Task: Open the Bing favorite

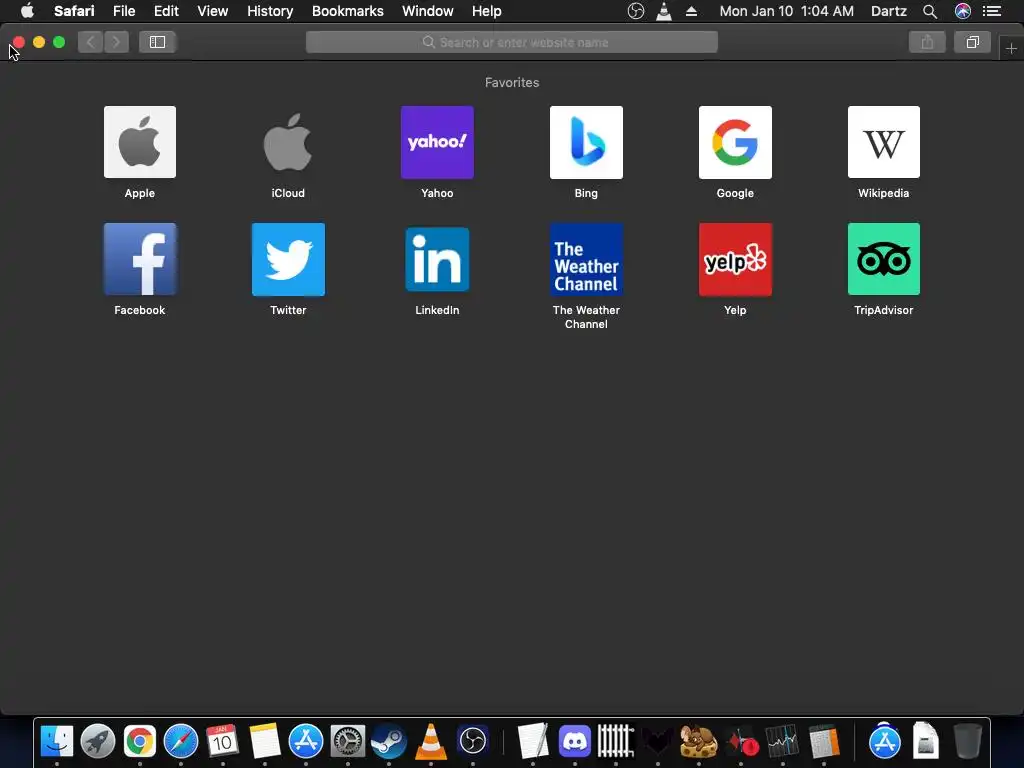Action: click(586, 142)
